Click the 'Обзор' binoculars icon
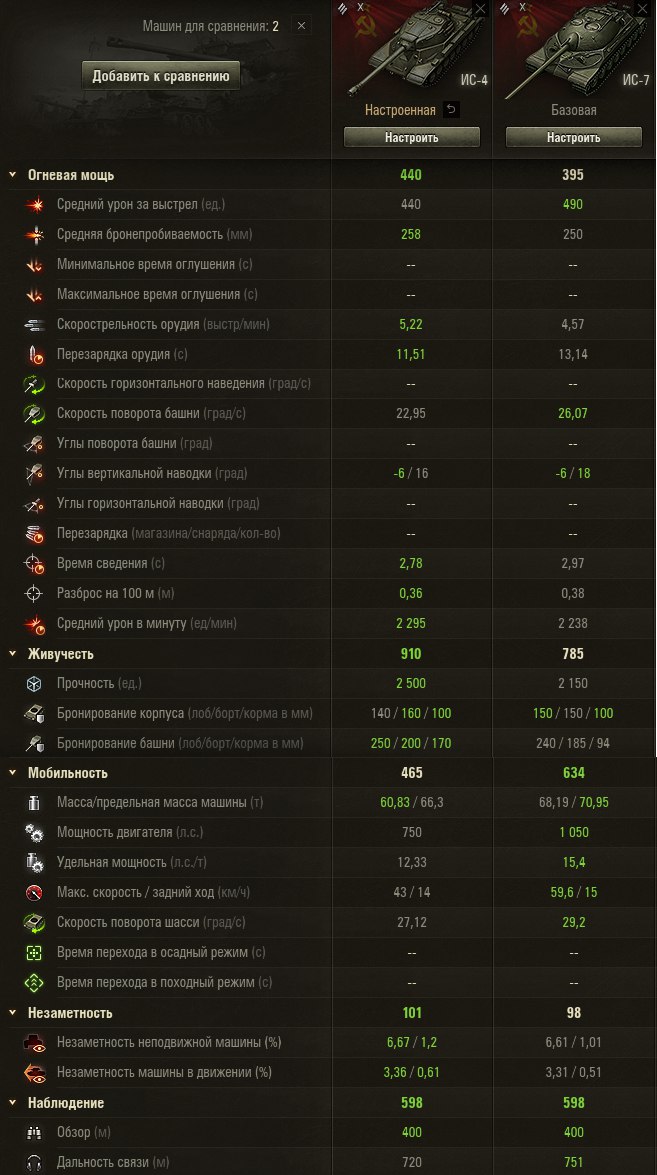 tap(35, 1133)
